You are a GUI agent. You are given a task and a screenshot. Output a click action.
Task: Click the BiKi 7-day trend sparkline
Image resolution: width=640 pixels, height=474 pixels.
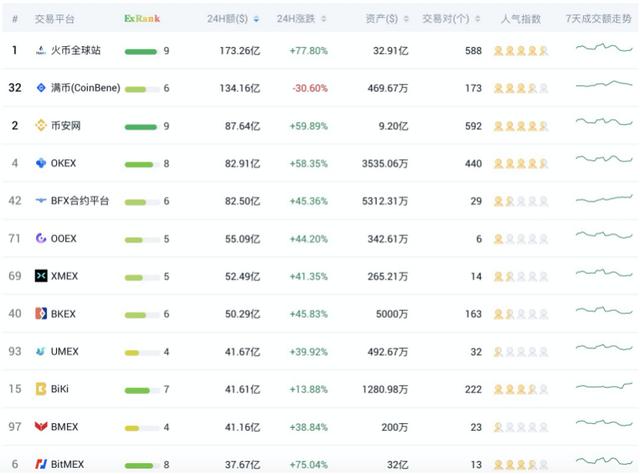604,385
